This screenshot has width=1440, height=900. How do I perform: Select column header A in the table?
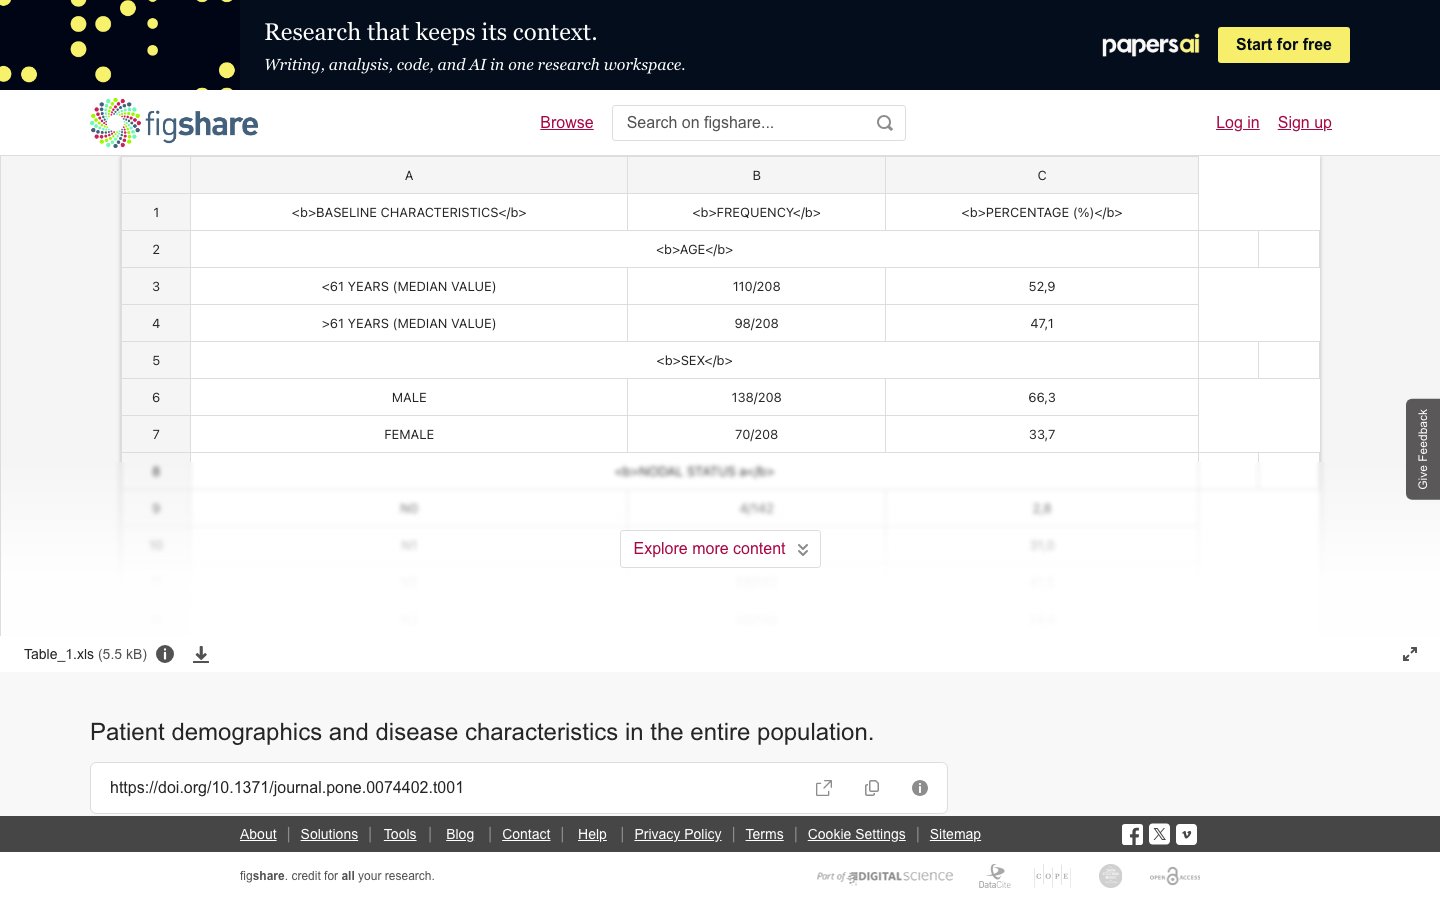point(409,175)
